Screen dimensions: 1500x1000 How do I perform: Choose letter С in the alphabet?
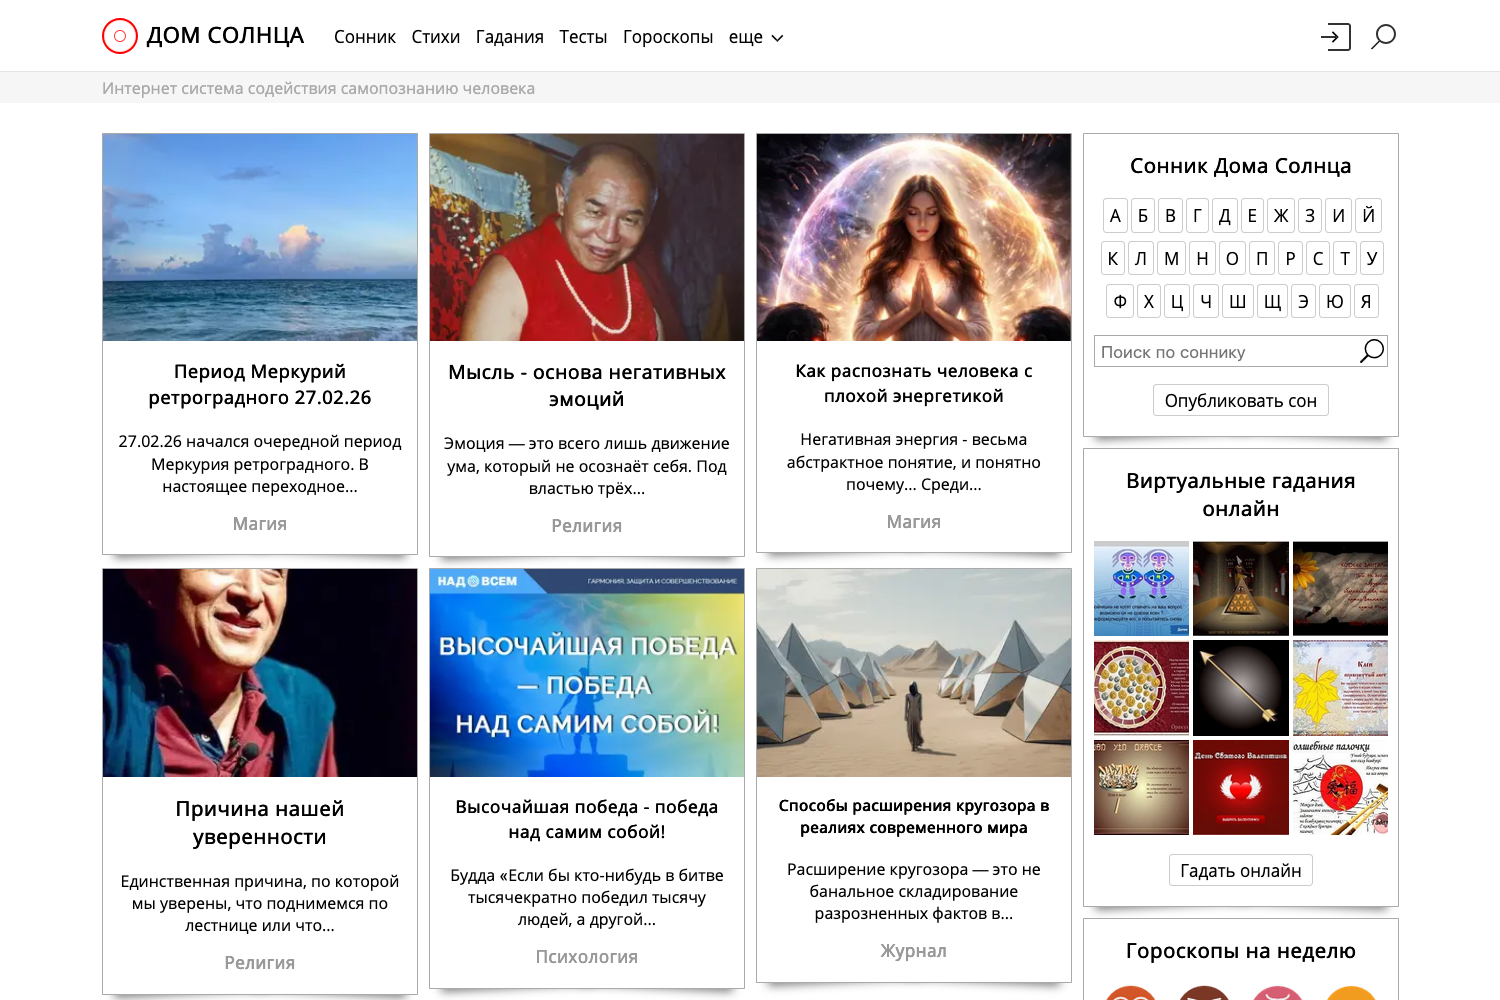[x=1318, y=258]
